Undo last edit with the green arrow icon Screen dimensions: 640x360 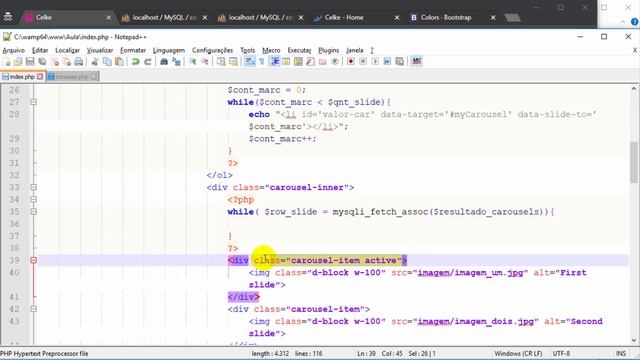tap(136, 61)
